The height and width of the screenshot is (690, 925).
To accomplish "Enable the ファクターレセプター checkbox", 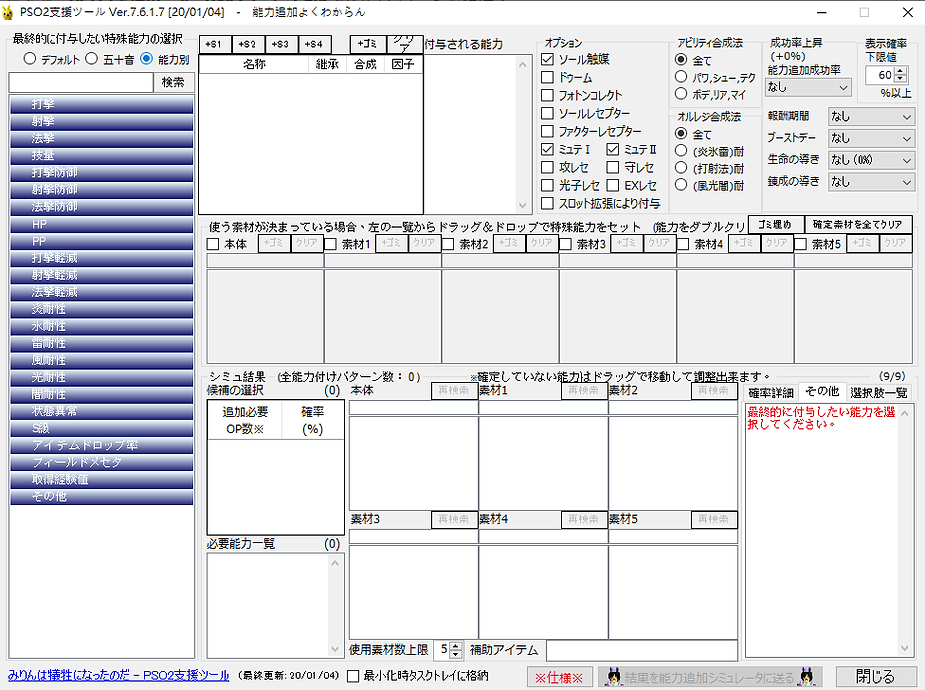I will (x=547, y=132).
